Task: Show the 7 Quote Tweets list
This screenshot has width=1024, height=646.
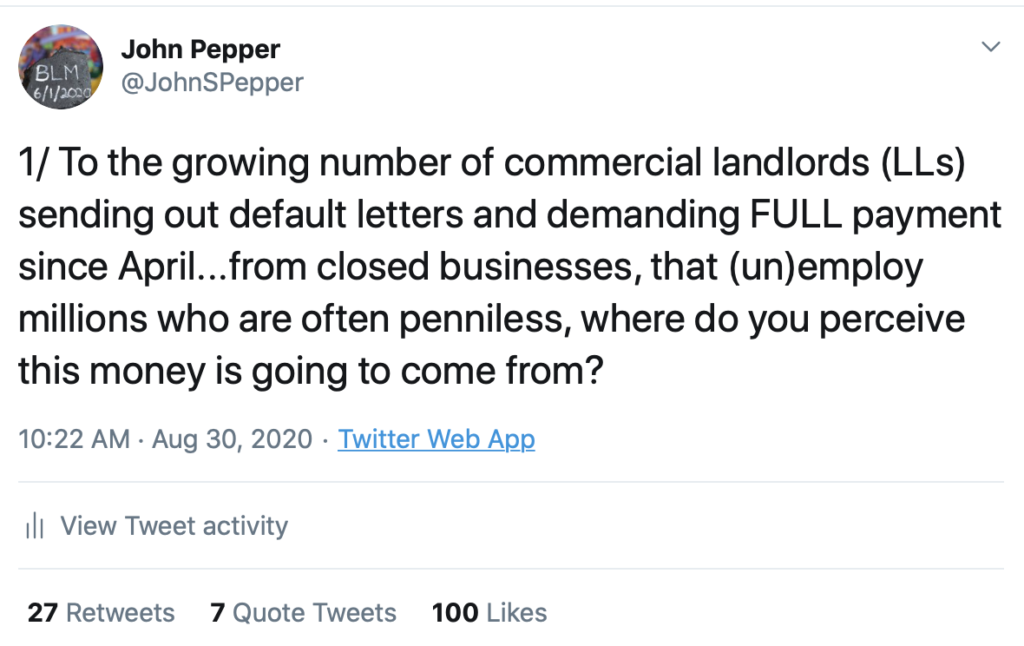Action: click(x=303, y=613)
